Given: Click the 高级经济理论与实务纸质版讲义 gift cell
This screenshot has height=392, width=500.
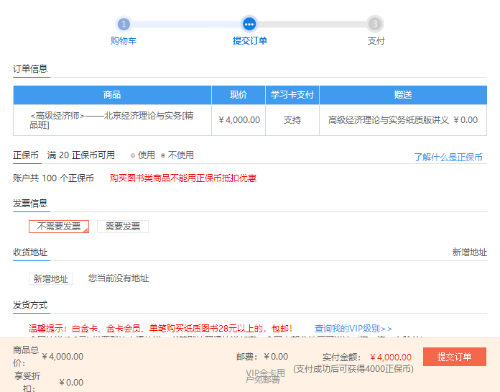Looking at the screenshot, I should pos(403,120).
